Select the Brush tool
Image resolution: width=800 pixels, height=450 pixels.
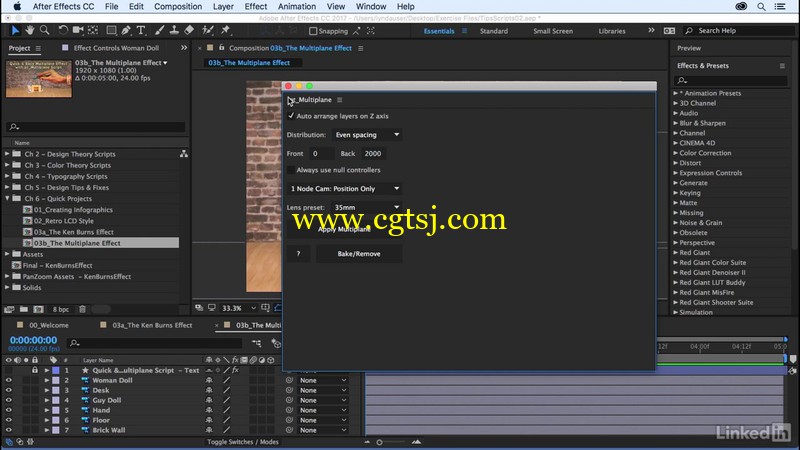click(x=159, y=31)
